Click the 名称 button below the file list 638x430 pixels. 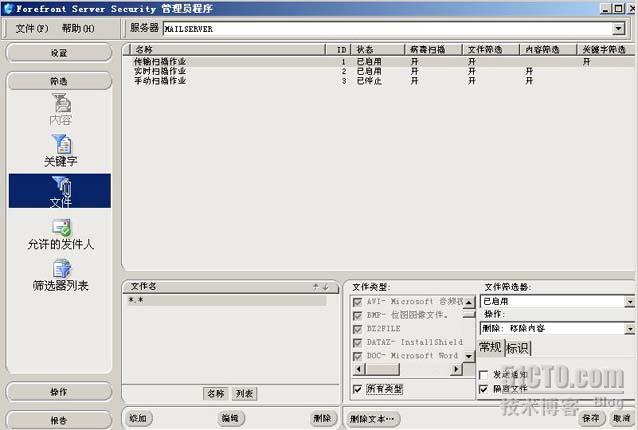pyautogui.click(x=216, y=394)
